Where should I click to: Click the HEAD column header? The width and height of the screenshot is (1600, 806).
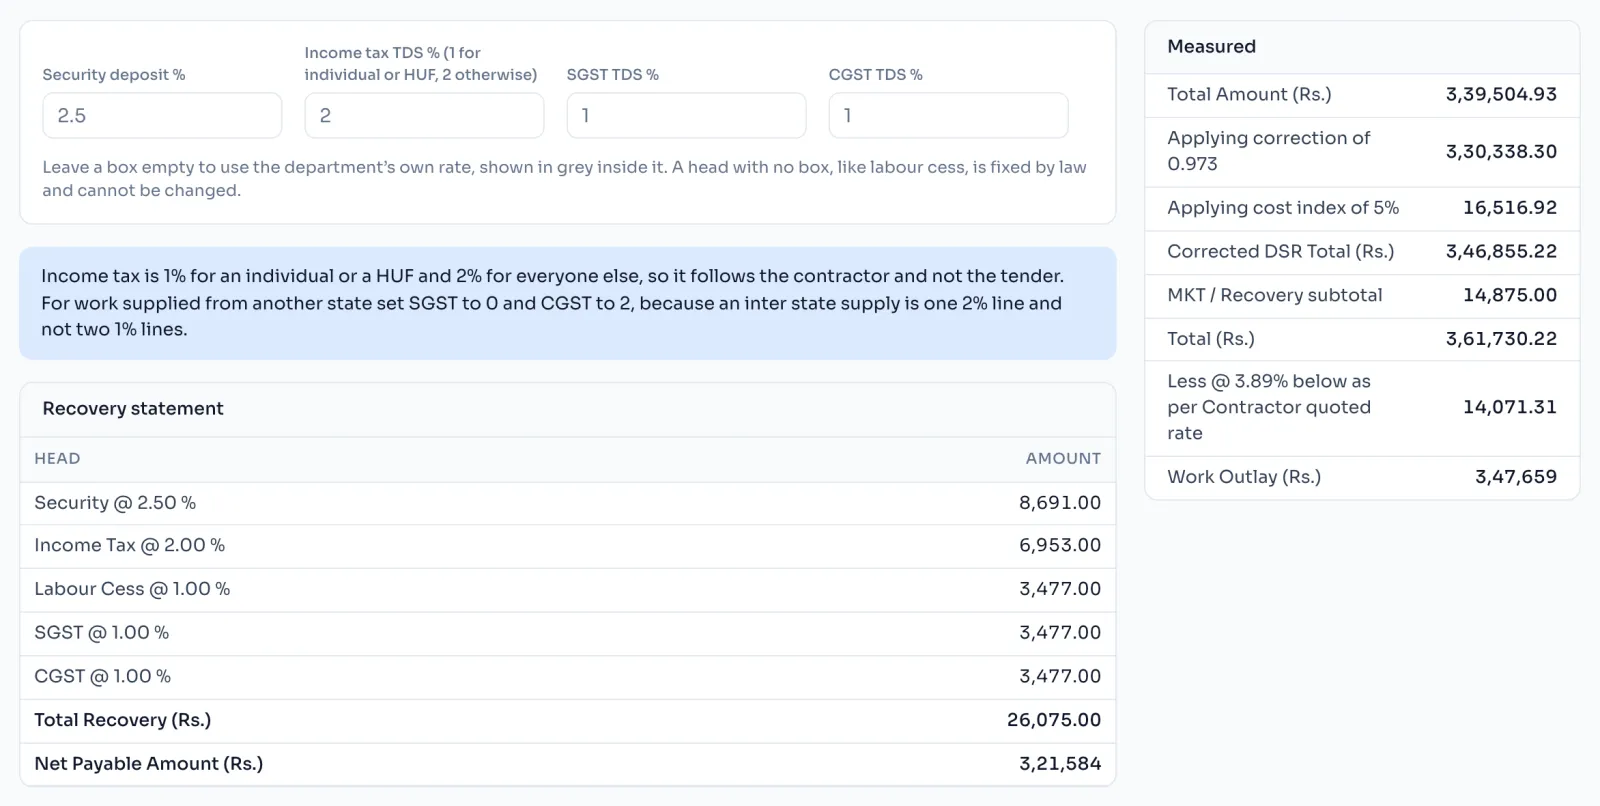(x=57, y=459)
